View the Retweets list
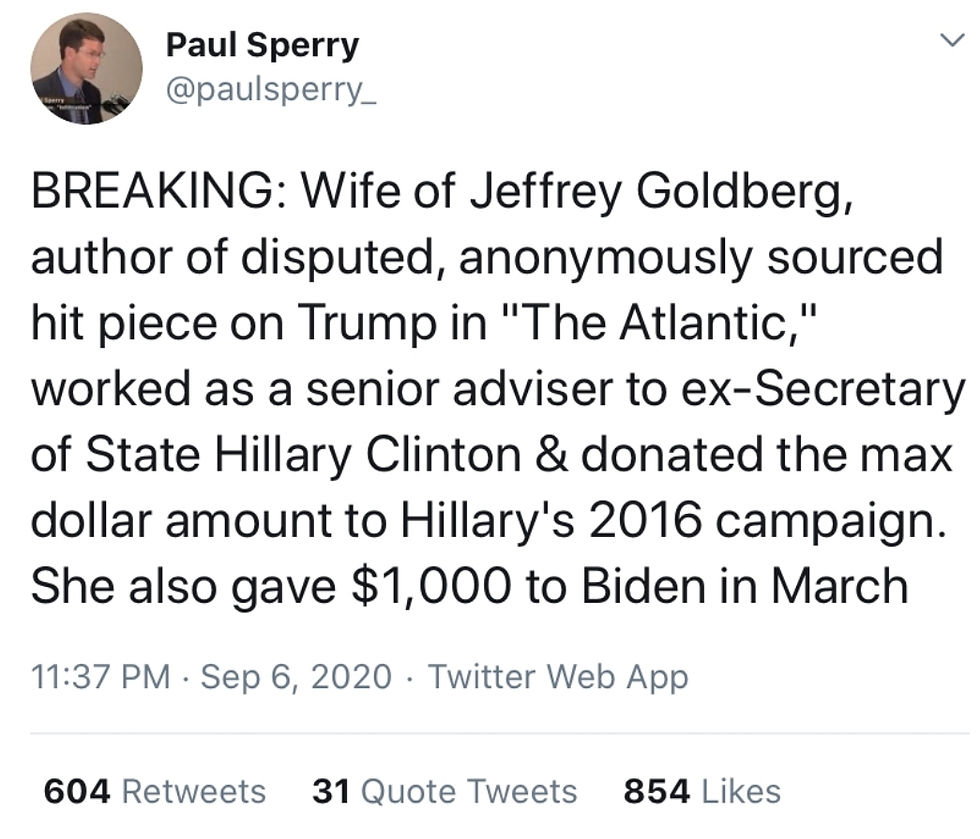 (x=193, y=792)
